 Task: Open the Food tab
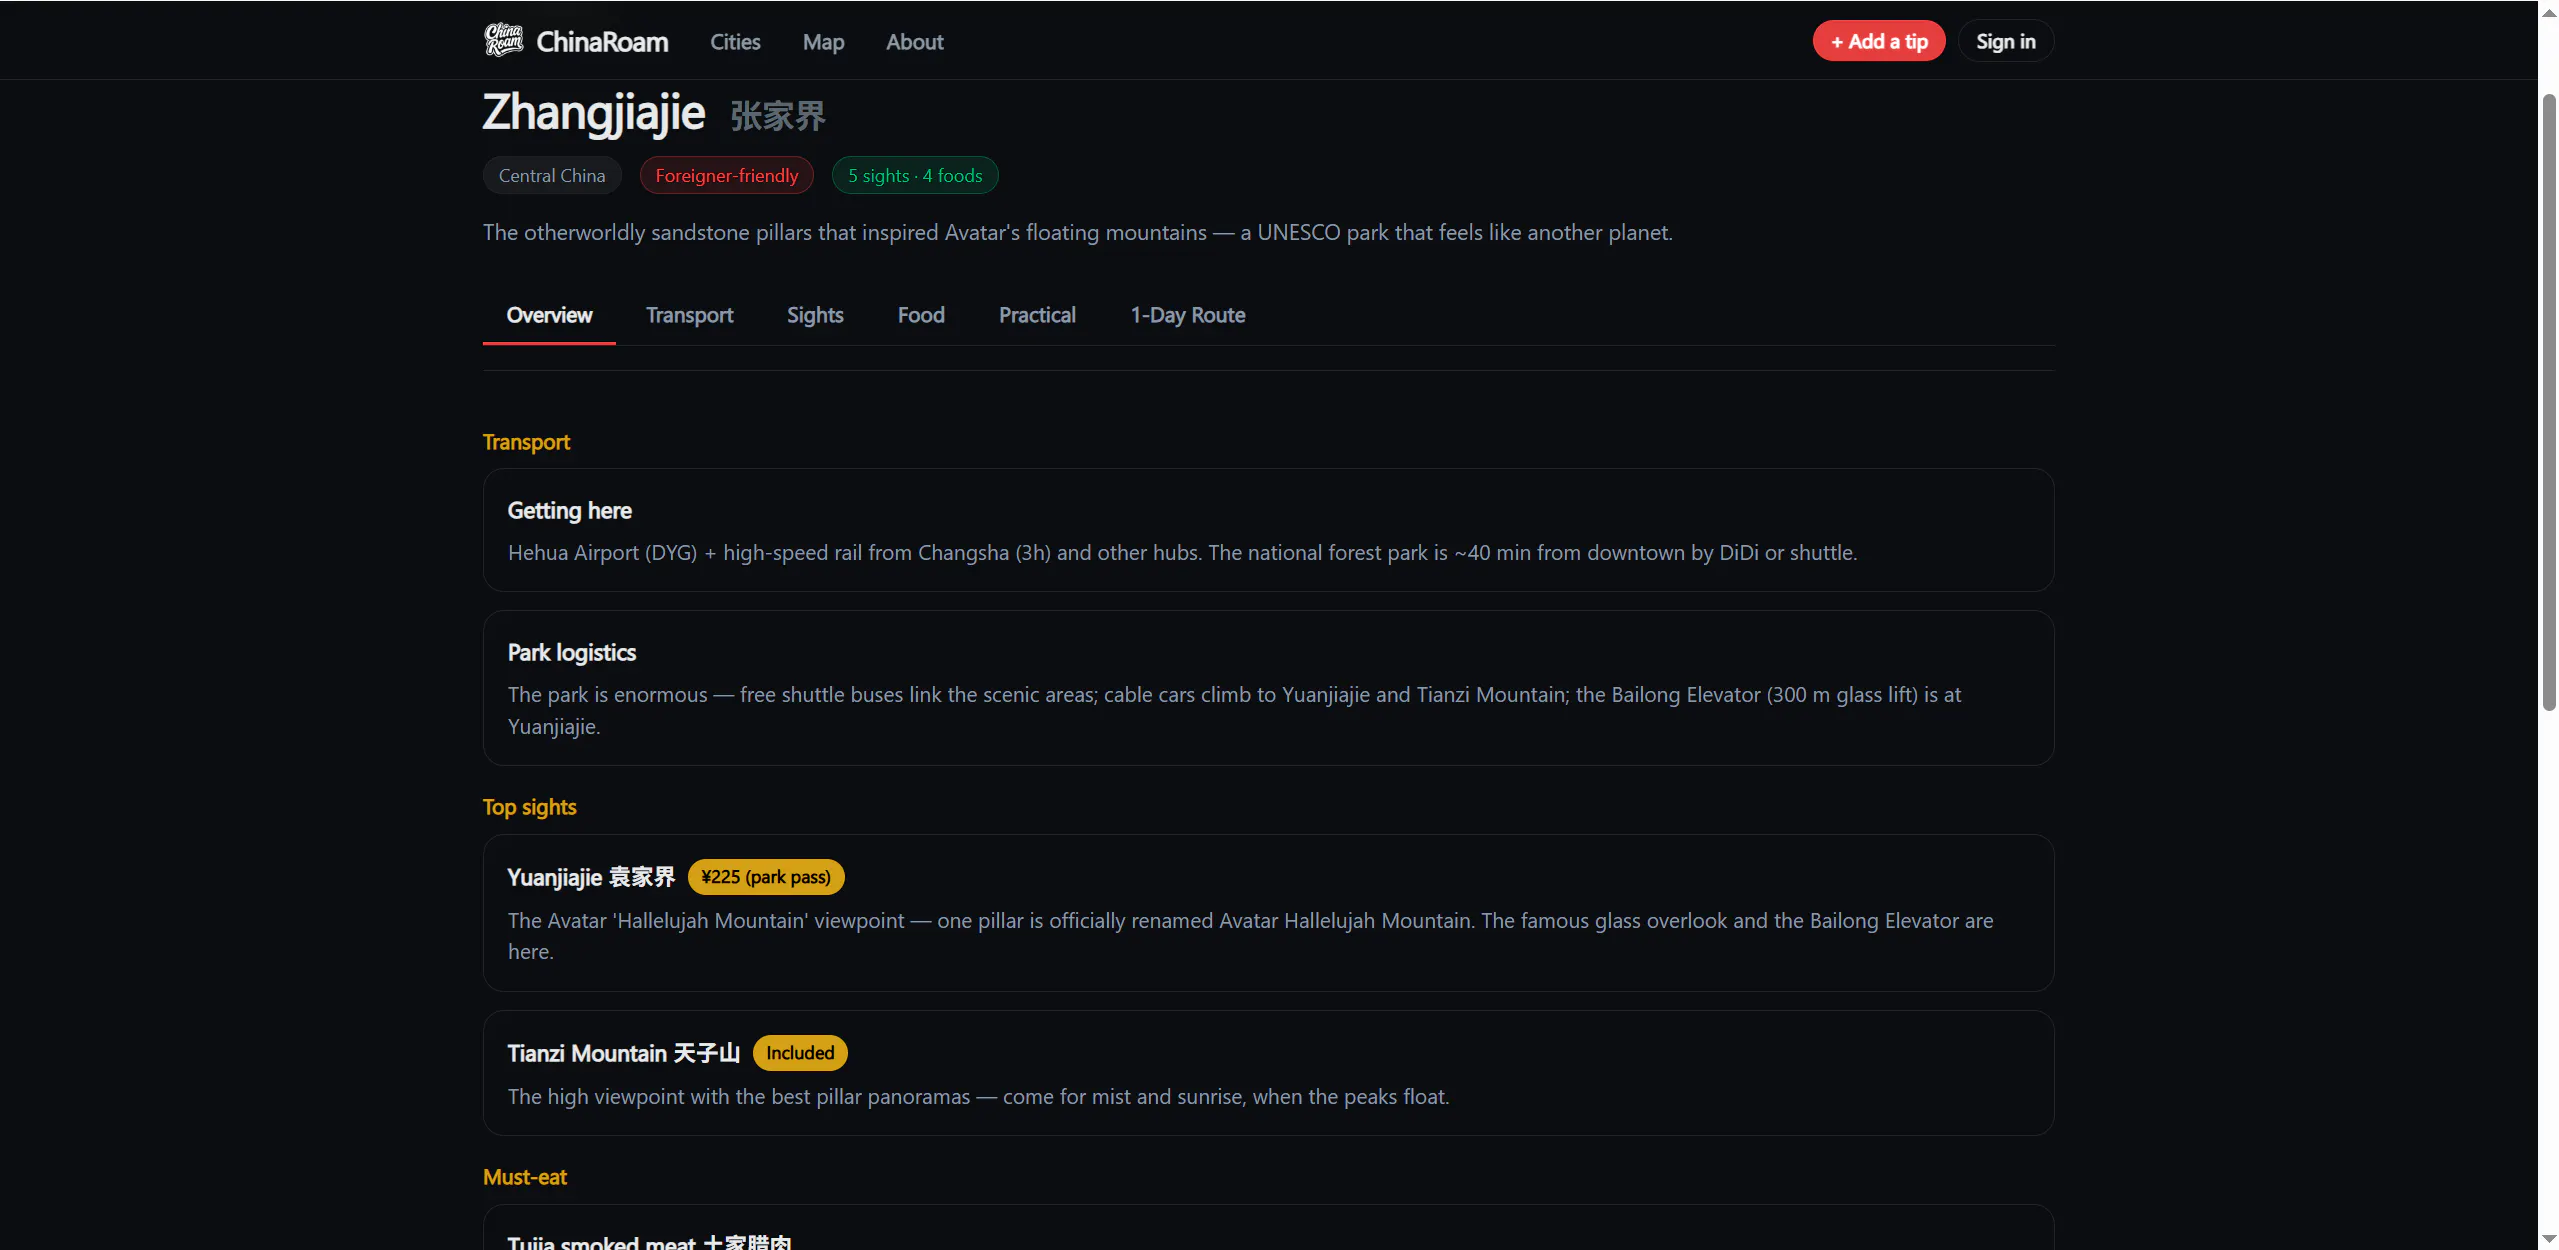click(921, 316)
